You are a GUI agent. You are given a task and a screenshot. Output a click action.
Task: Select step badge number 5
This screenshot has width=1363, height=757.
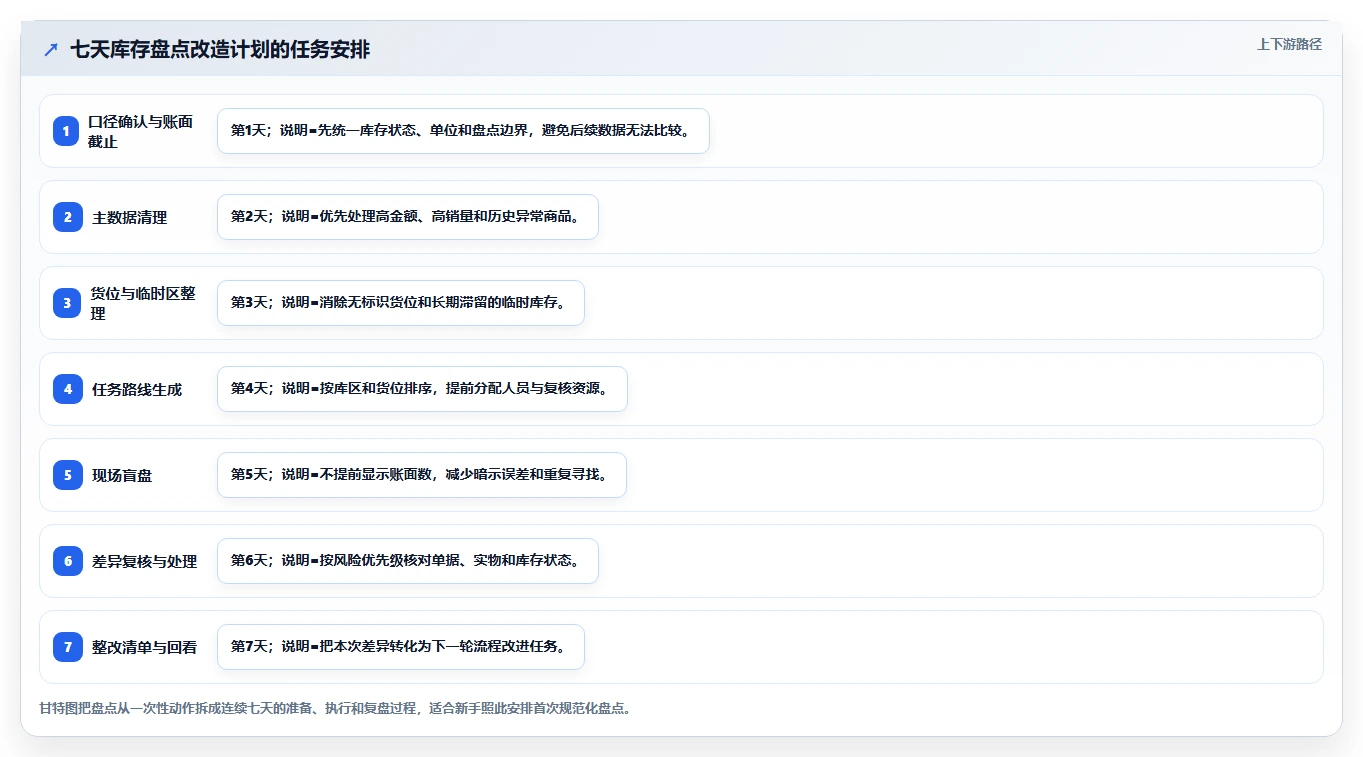(67, 475)
